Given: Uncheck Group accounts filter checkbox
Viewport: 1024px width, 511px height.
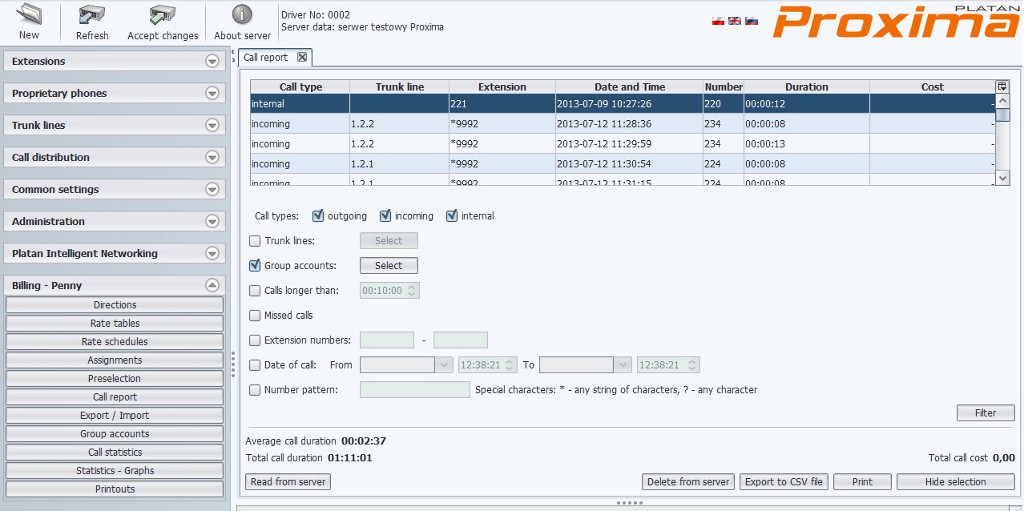Looking at the screenshot, I should (x=255, y=266).
